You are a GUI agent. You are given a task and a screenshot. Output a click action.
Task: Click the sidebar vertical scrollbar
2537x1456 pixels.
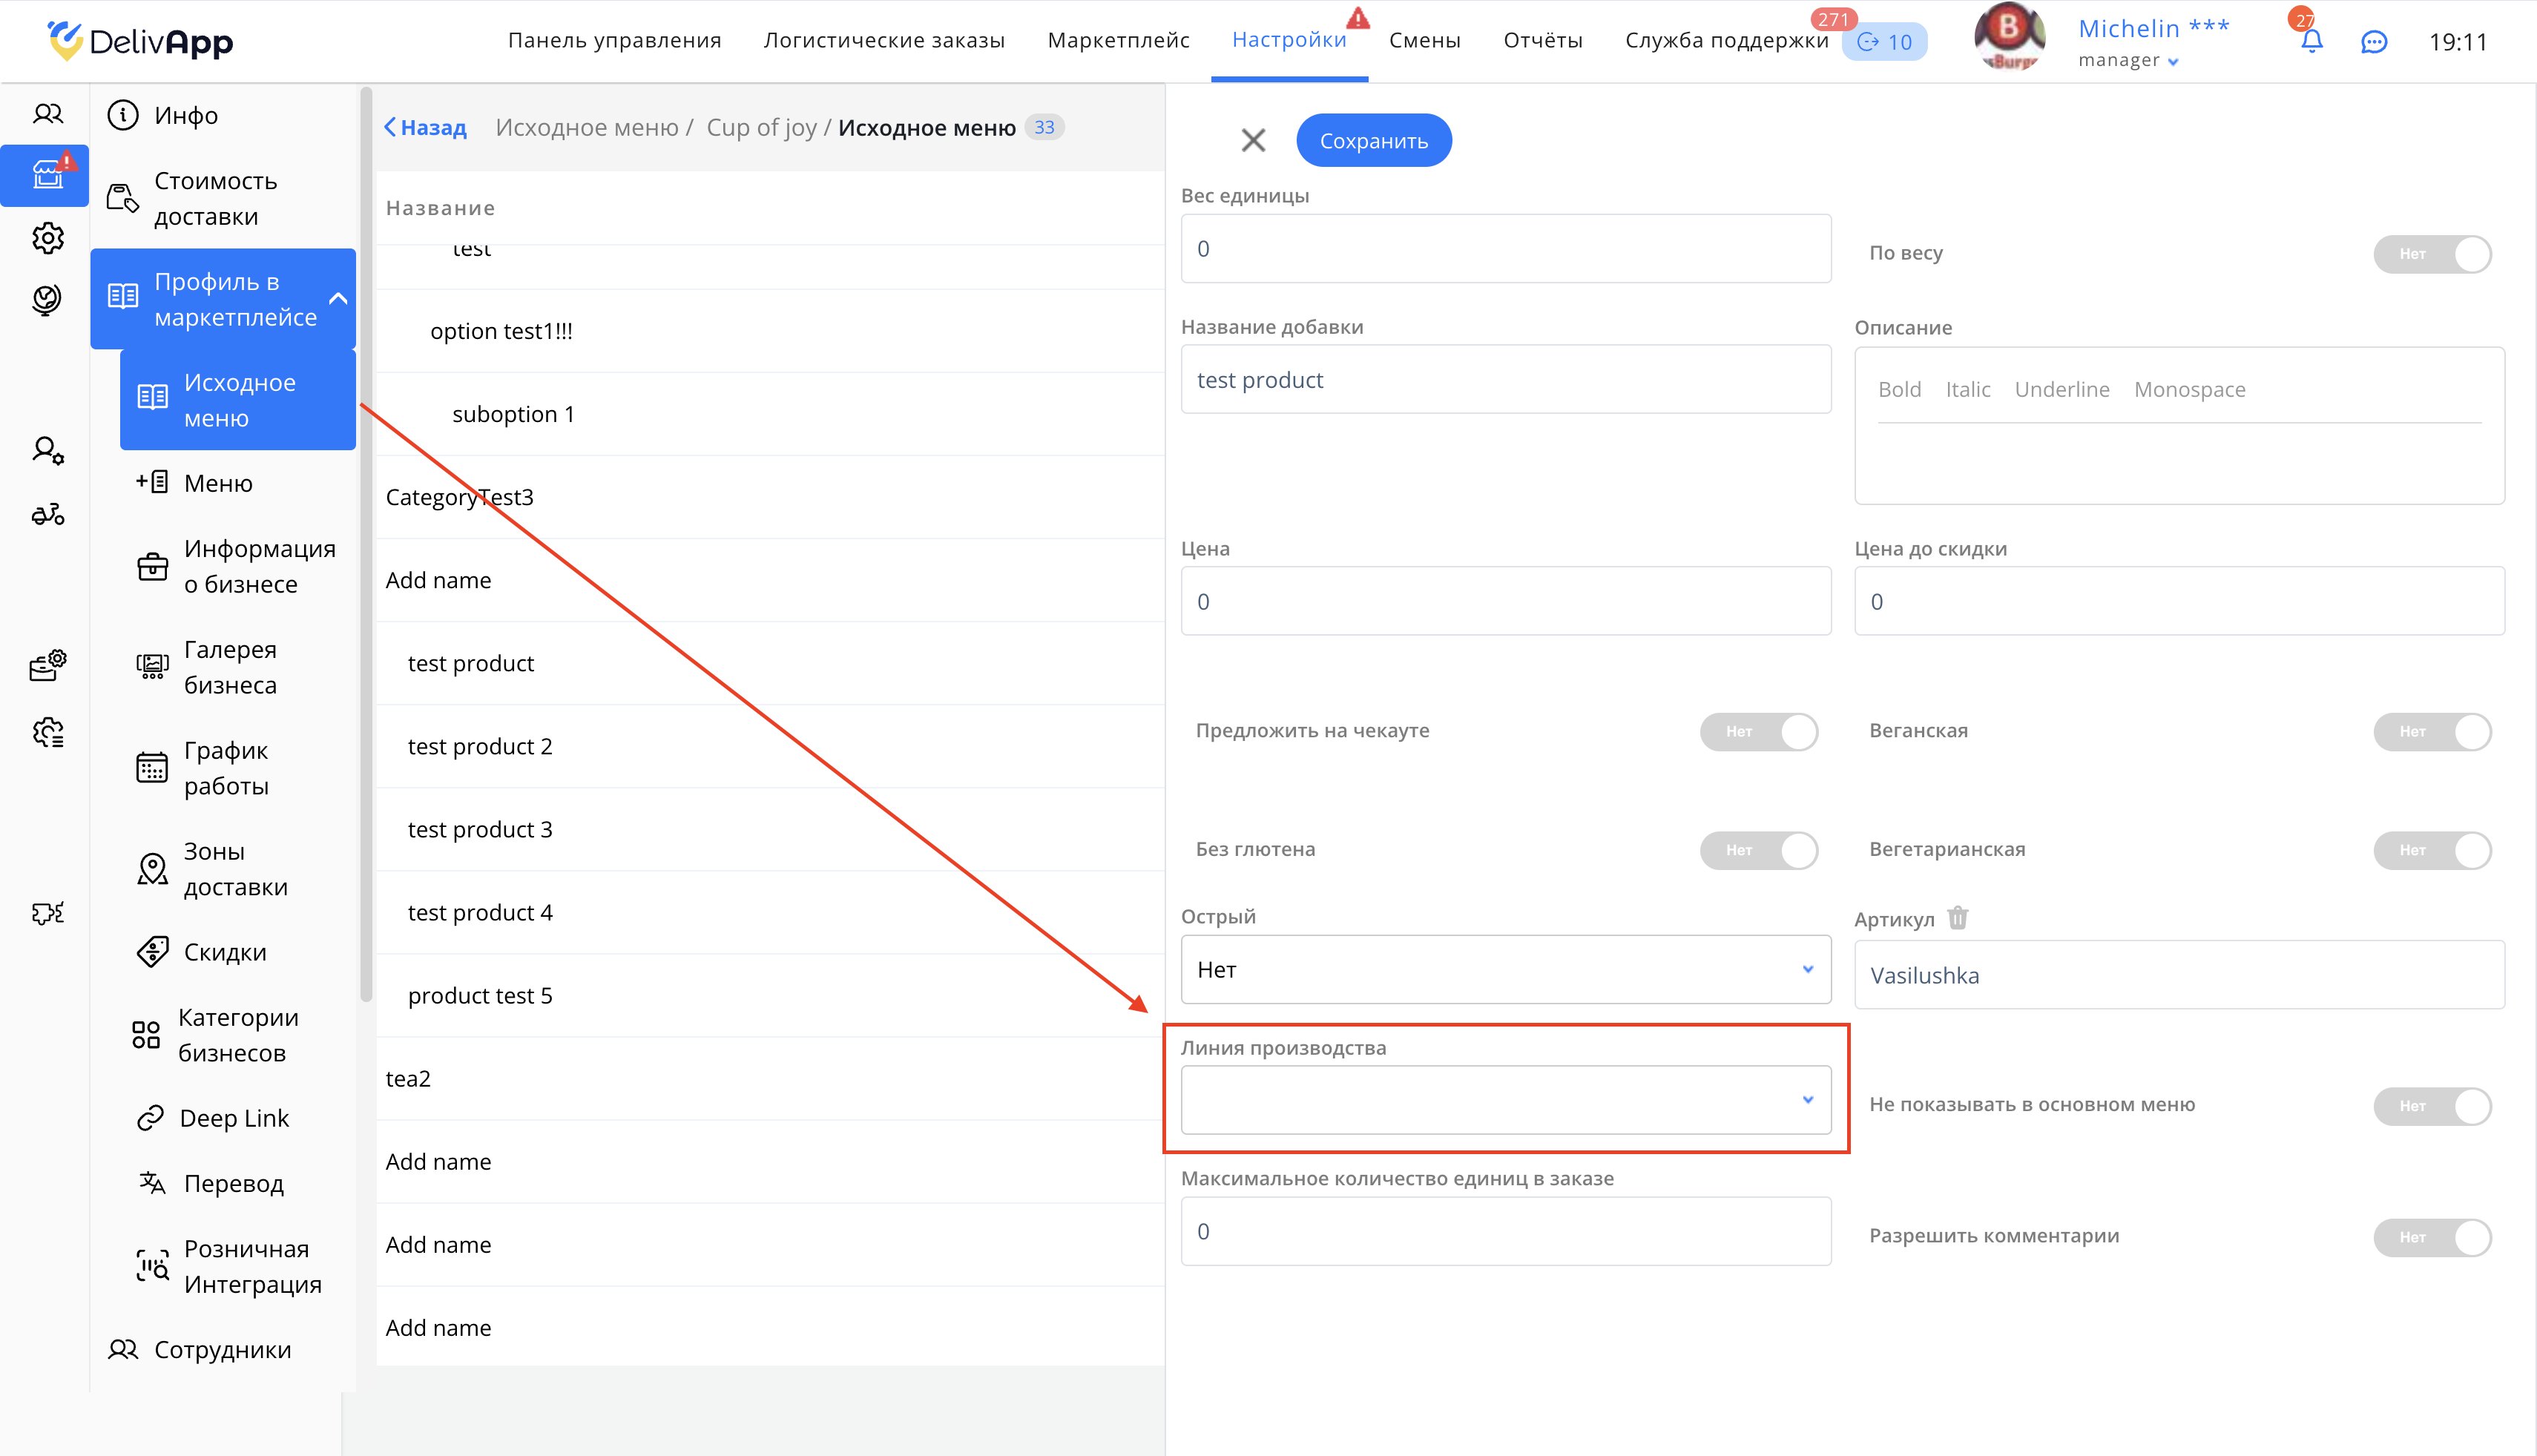tap(366, 545)
